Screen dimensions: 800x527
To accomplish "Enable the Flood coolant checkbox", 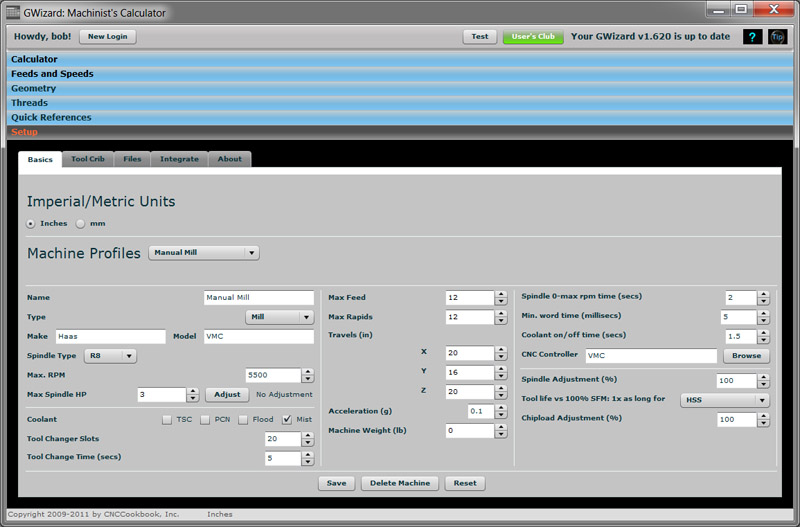I will coord(243,420).
